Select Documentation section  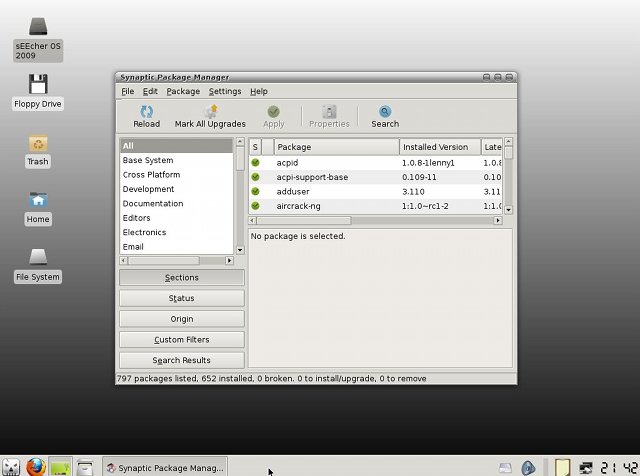176,203
